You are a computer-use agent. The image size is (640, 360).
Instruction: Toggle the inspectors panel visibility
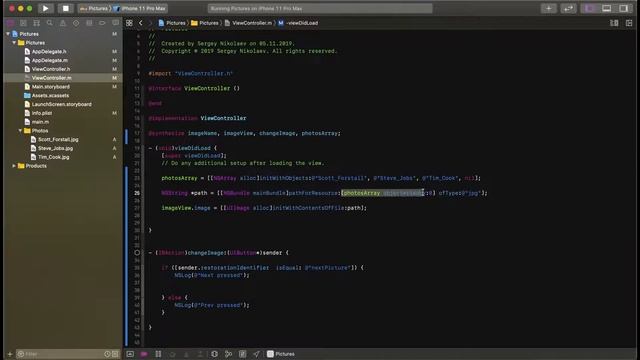tap(623, 8)
